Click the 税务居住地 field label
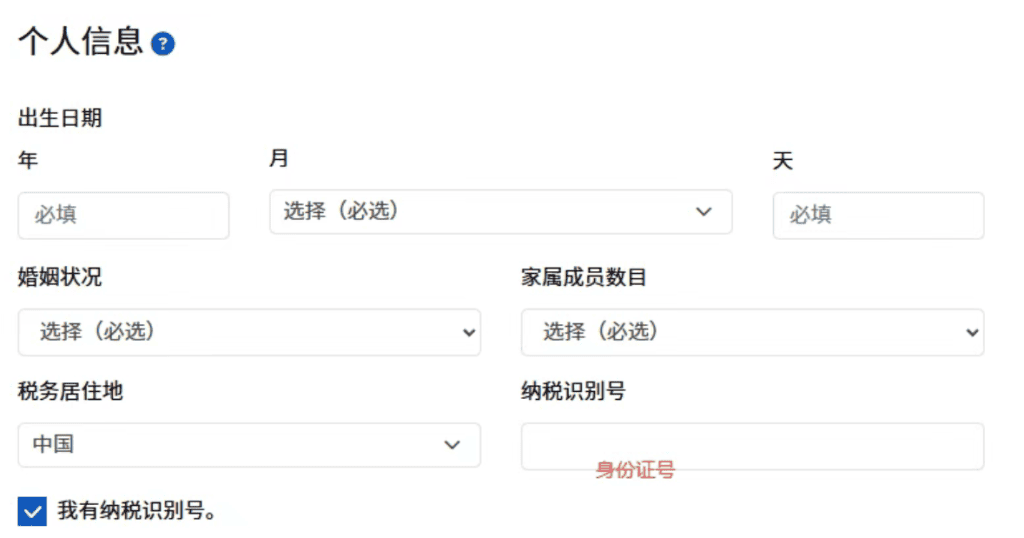 coord(71,391)
